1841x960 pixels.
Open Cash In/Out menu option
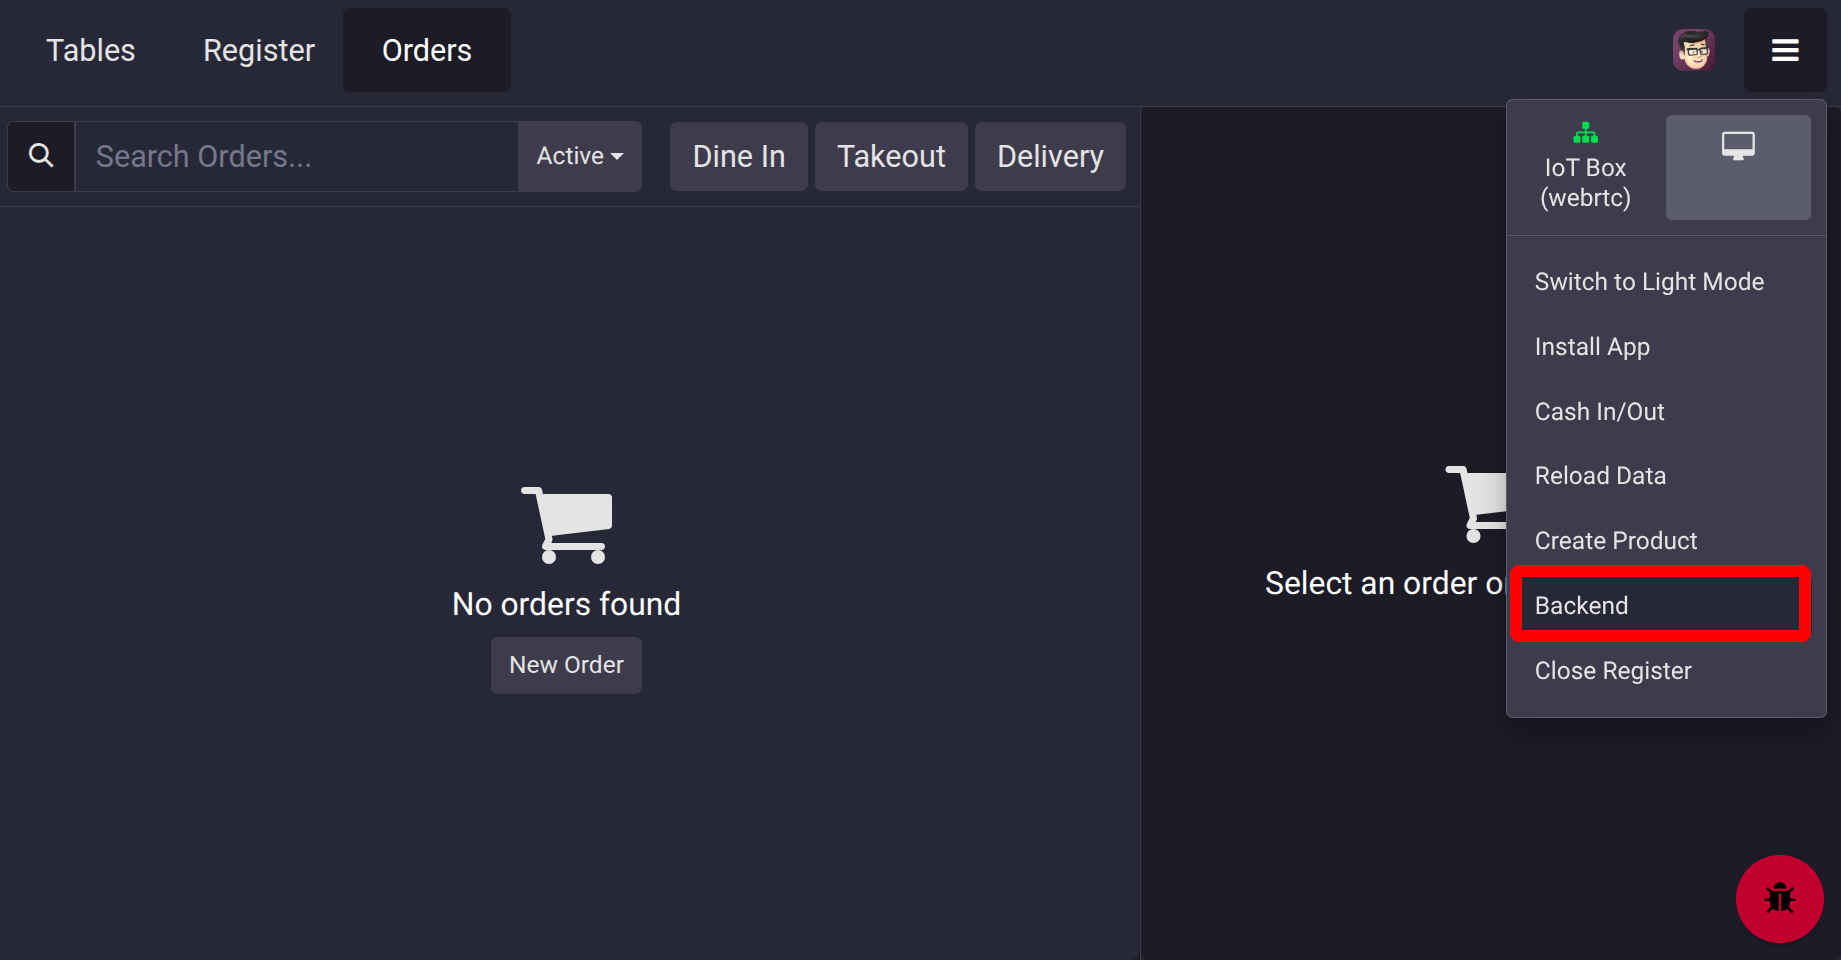pyautogui.click(x=1599, y=412)
